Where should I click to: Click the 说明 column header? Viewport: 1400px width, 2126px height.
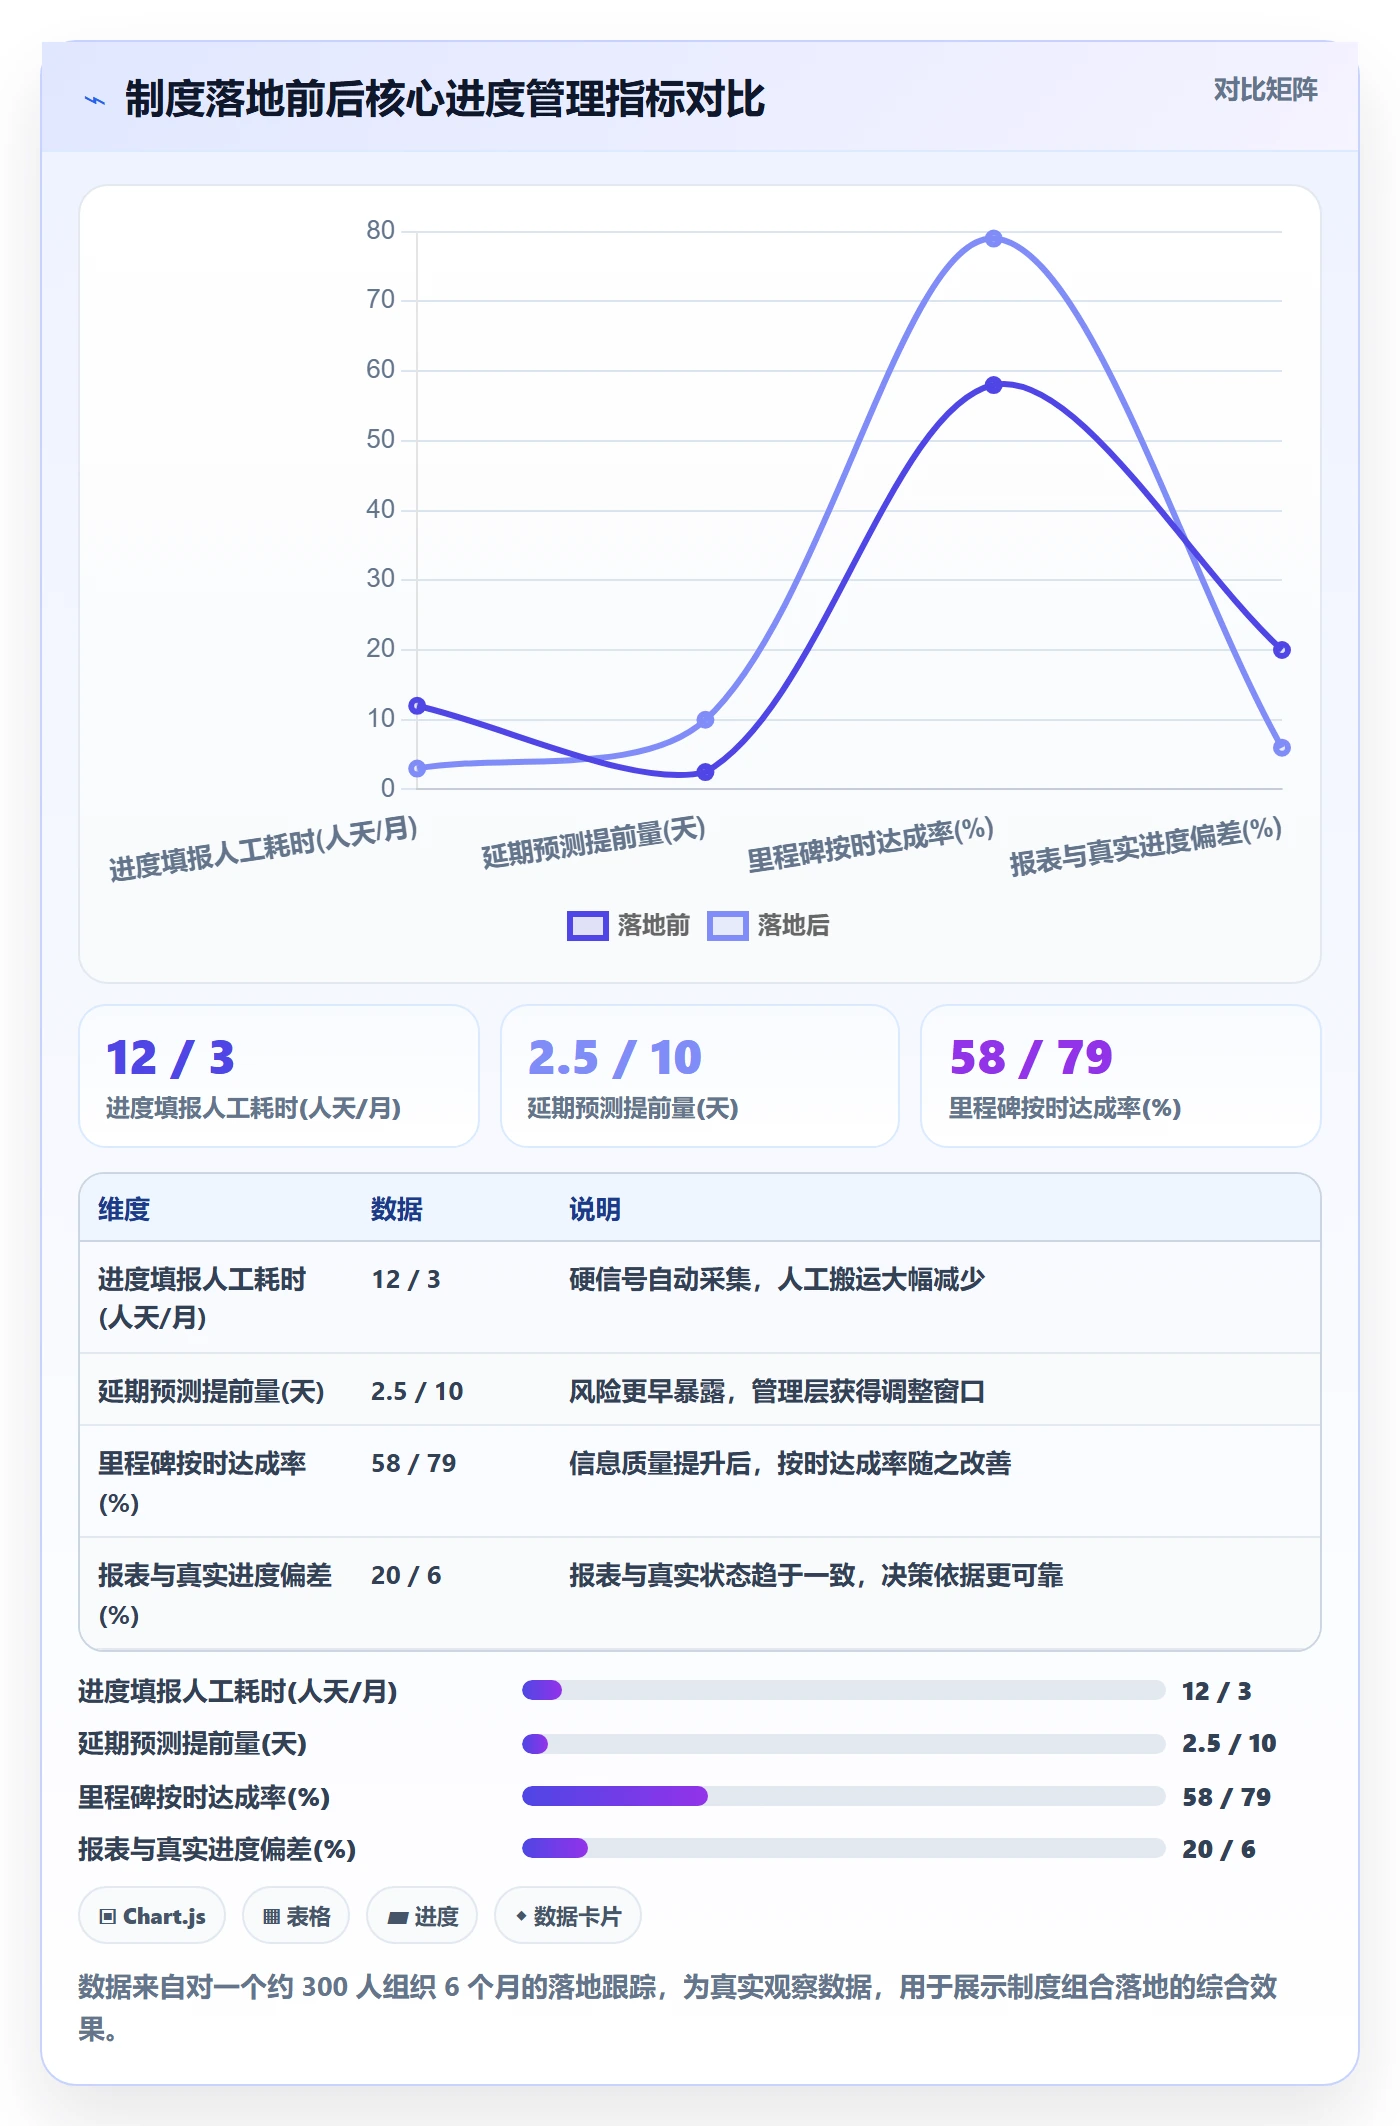pos(595,1209)
